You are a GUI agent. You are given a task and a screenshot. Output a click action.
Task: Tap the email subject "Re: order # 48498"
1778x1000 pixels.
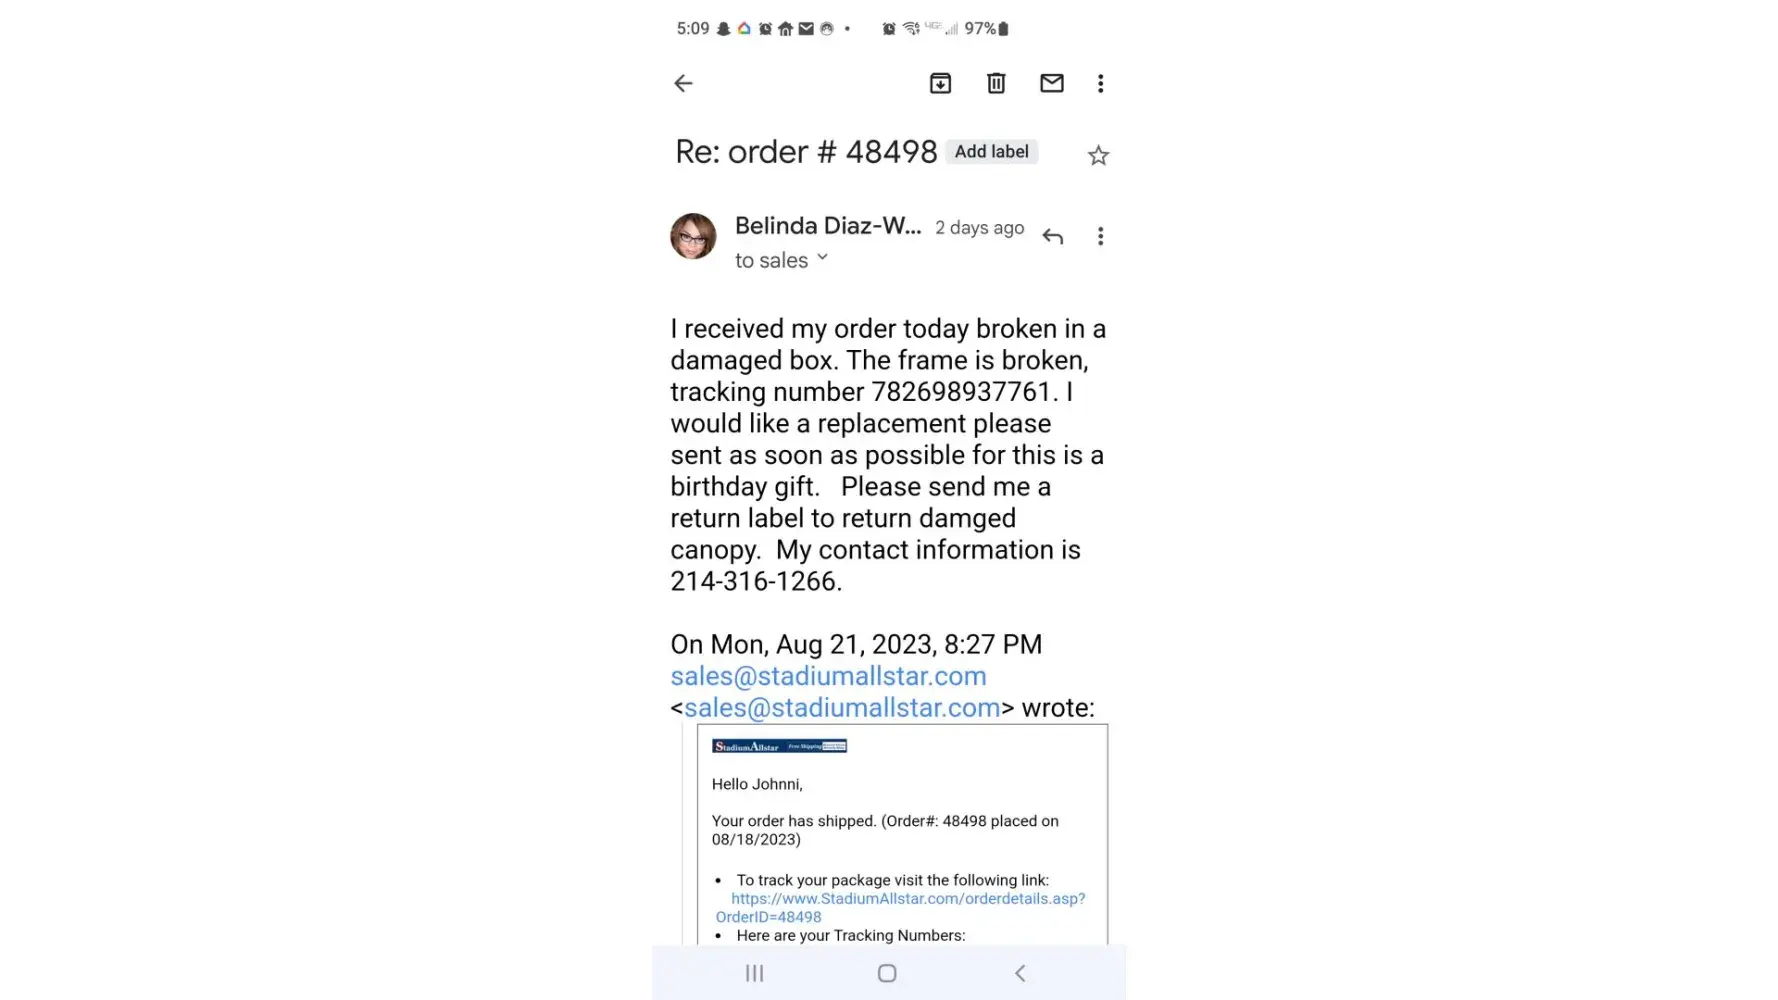point(806,152)
